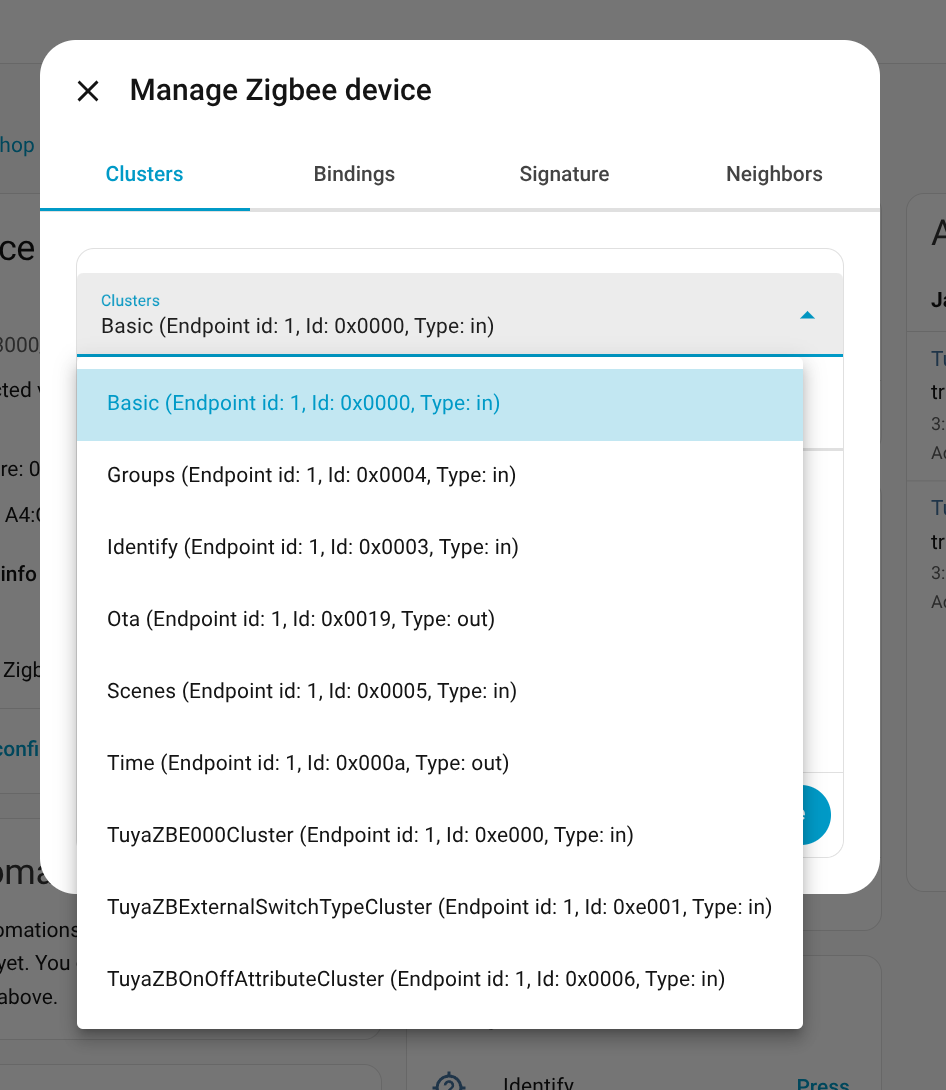Open the Signature tab
Viewport: 946px width, 1090px height.
[x=564, y=174]
